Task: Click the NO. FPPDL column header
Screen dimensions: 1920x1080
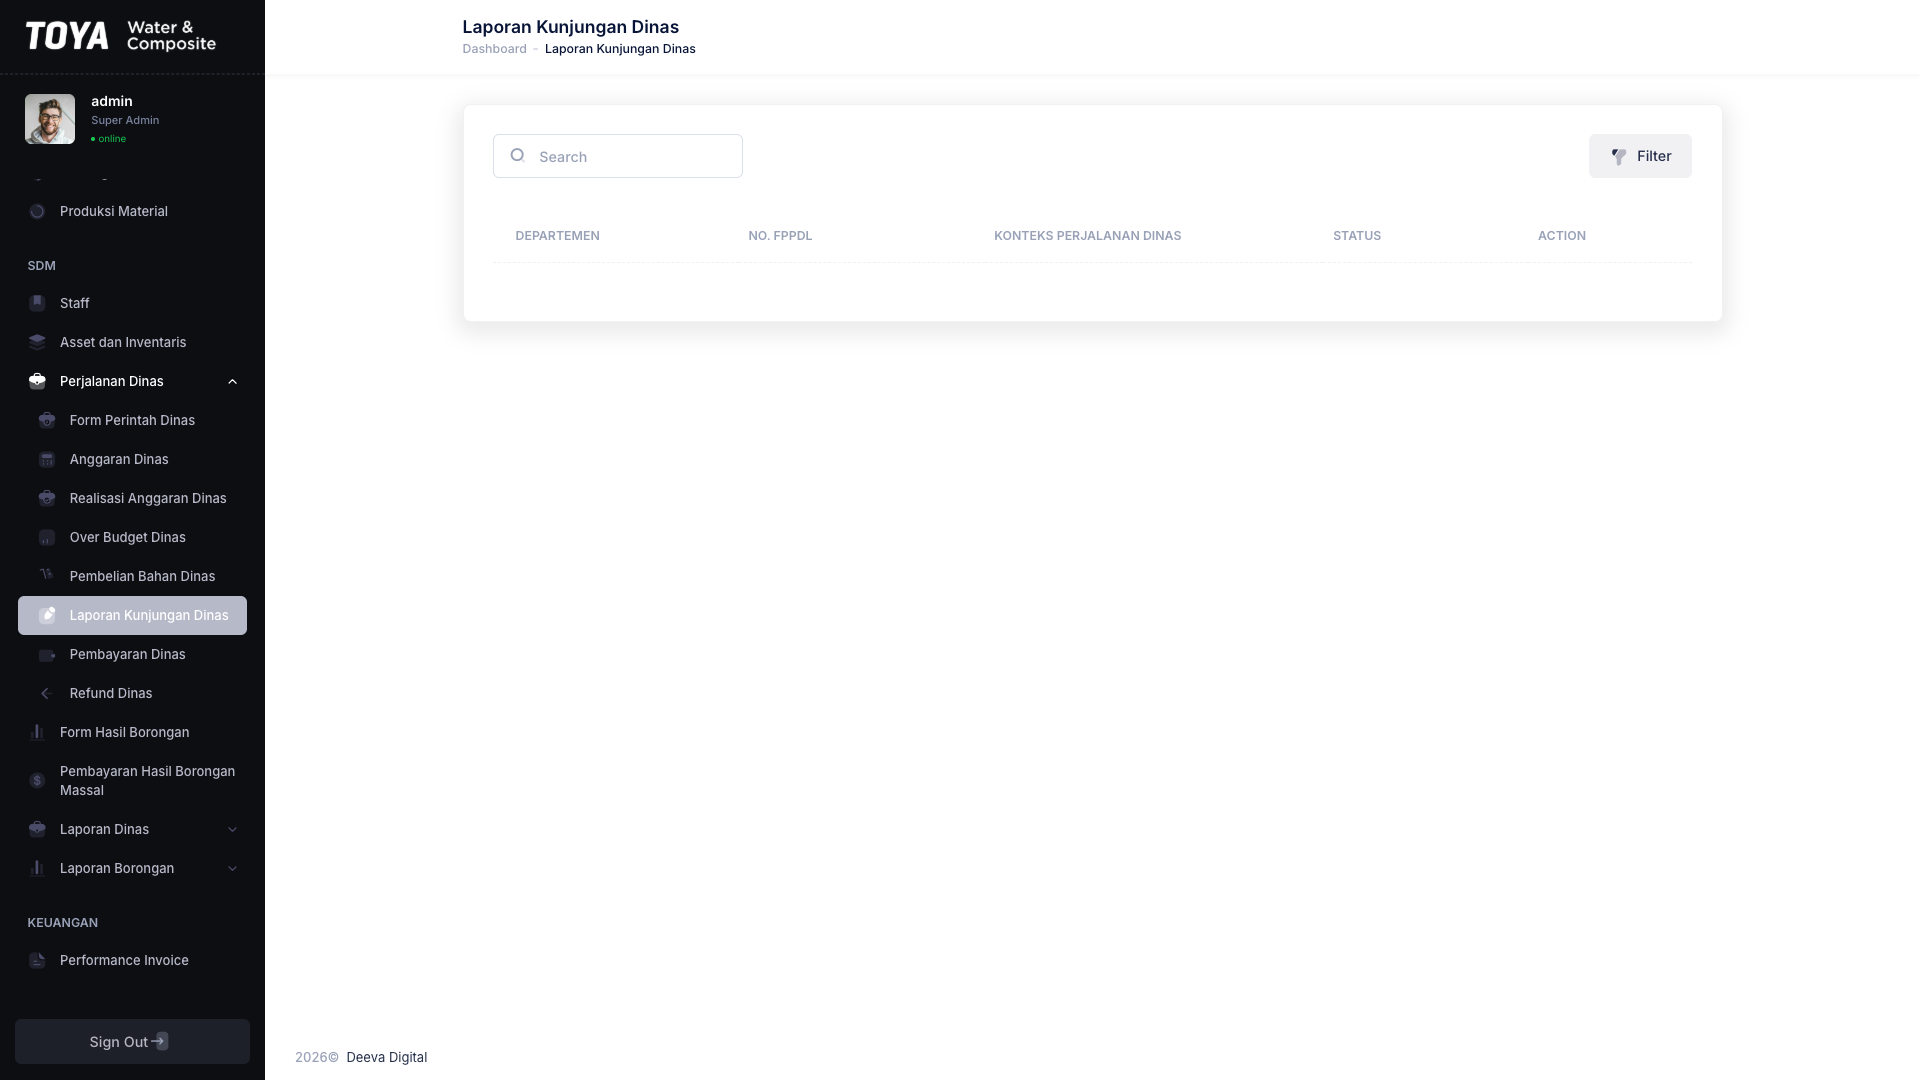Action: click(x=780, y=236)
